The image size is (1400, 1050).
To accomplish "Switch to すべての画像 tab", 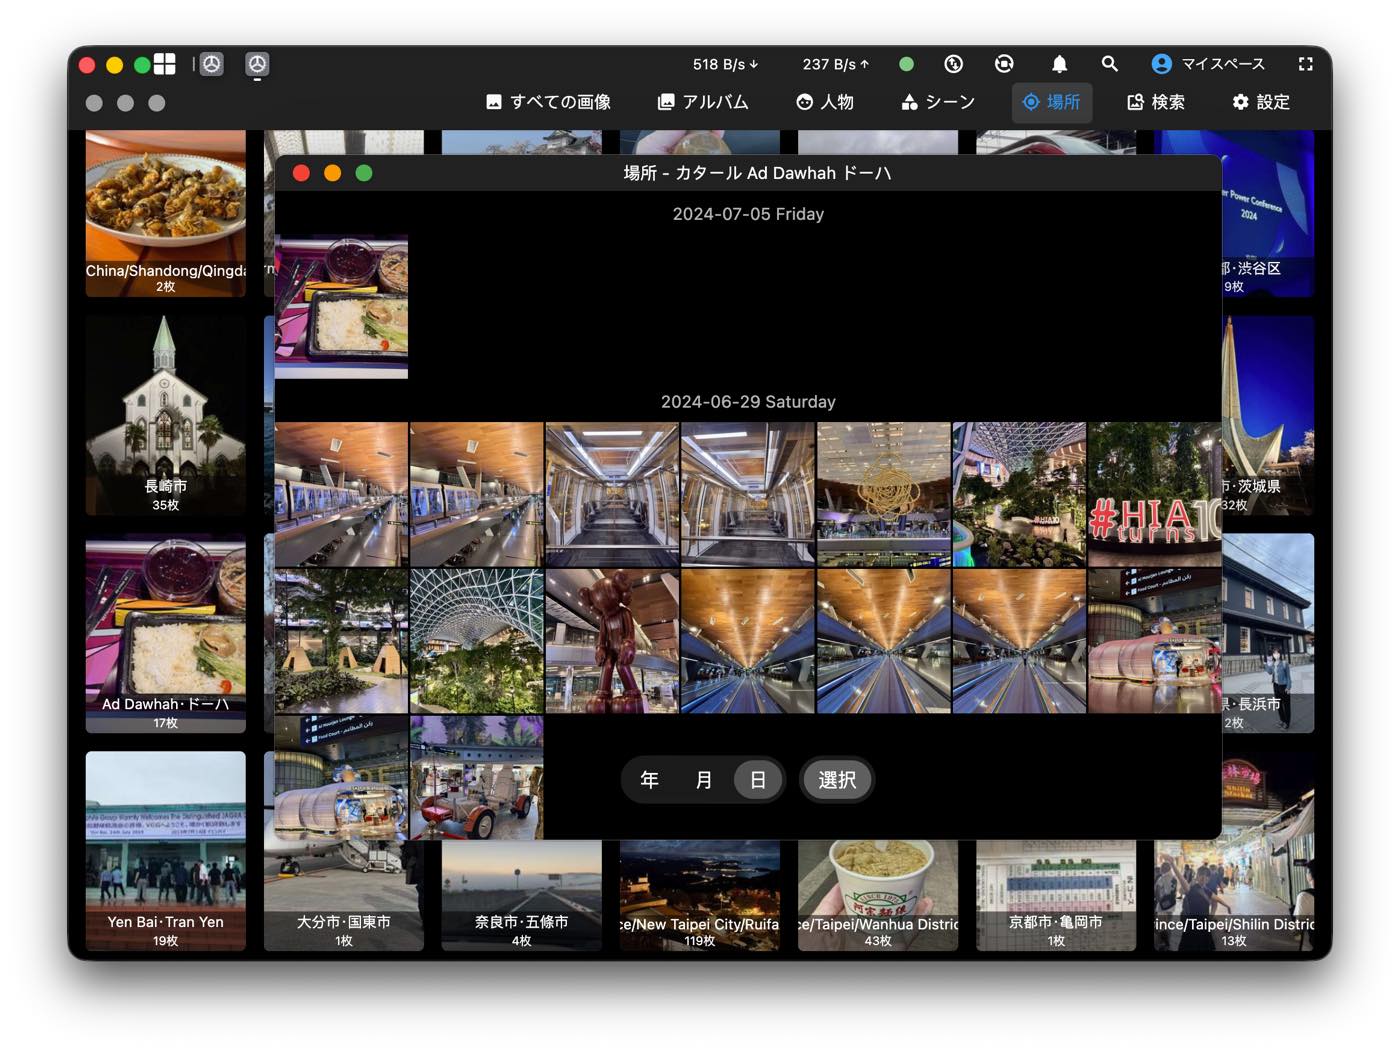I will [548, 102].
